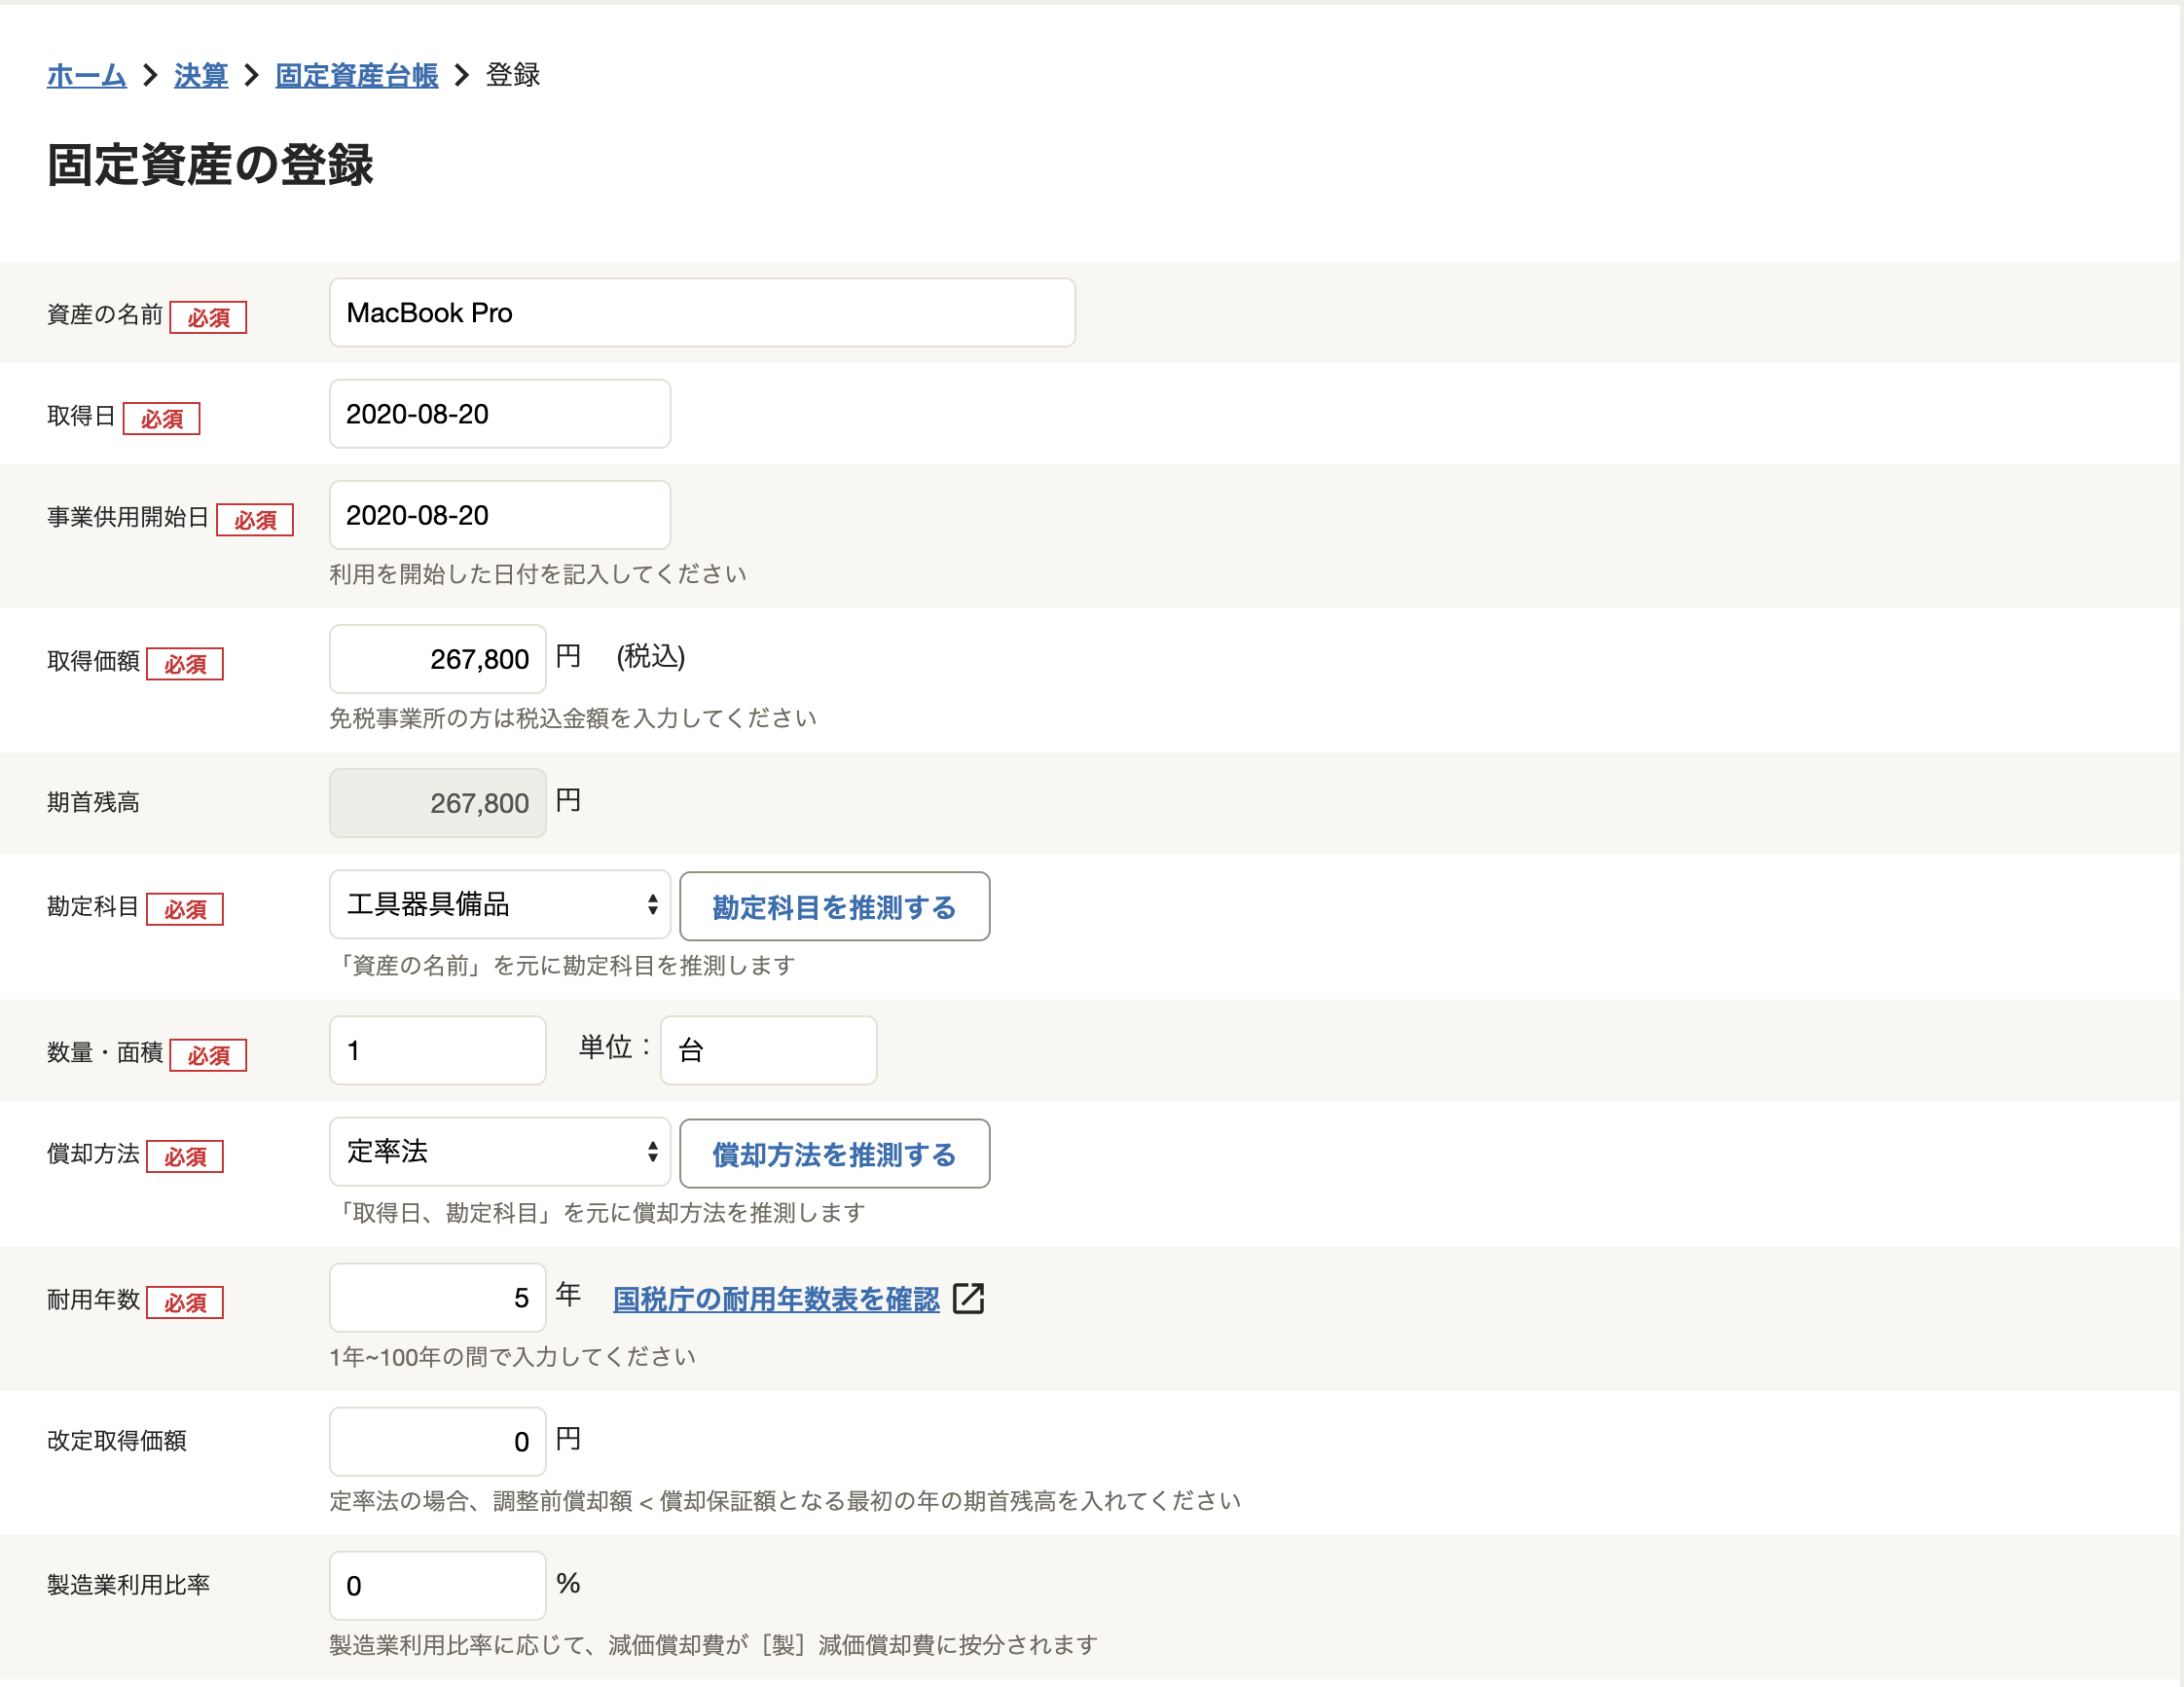The width and height of the screenshot is (2184, 1687).
Task: Open the ホーム breadcrumb link
Action: point(86,75)
